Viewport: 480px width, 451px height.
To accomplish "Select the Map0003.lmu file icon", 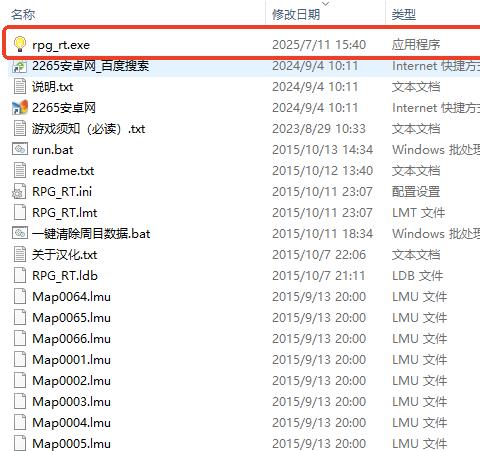I will [20, 401].
